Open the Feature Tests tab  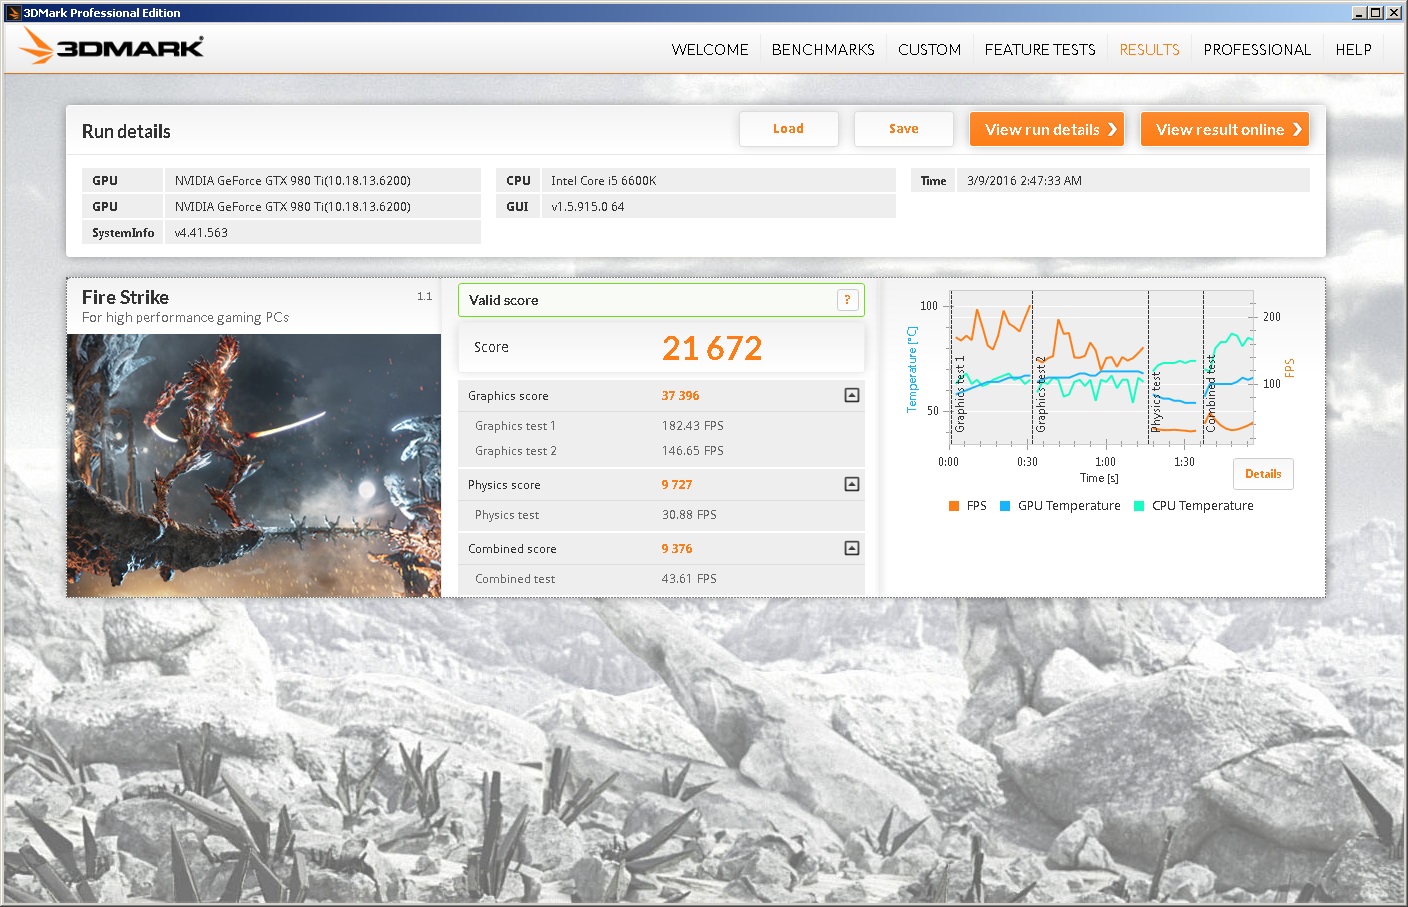1040,49
